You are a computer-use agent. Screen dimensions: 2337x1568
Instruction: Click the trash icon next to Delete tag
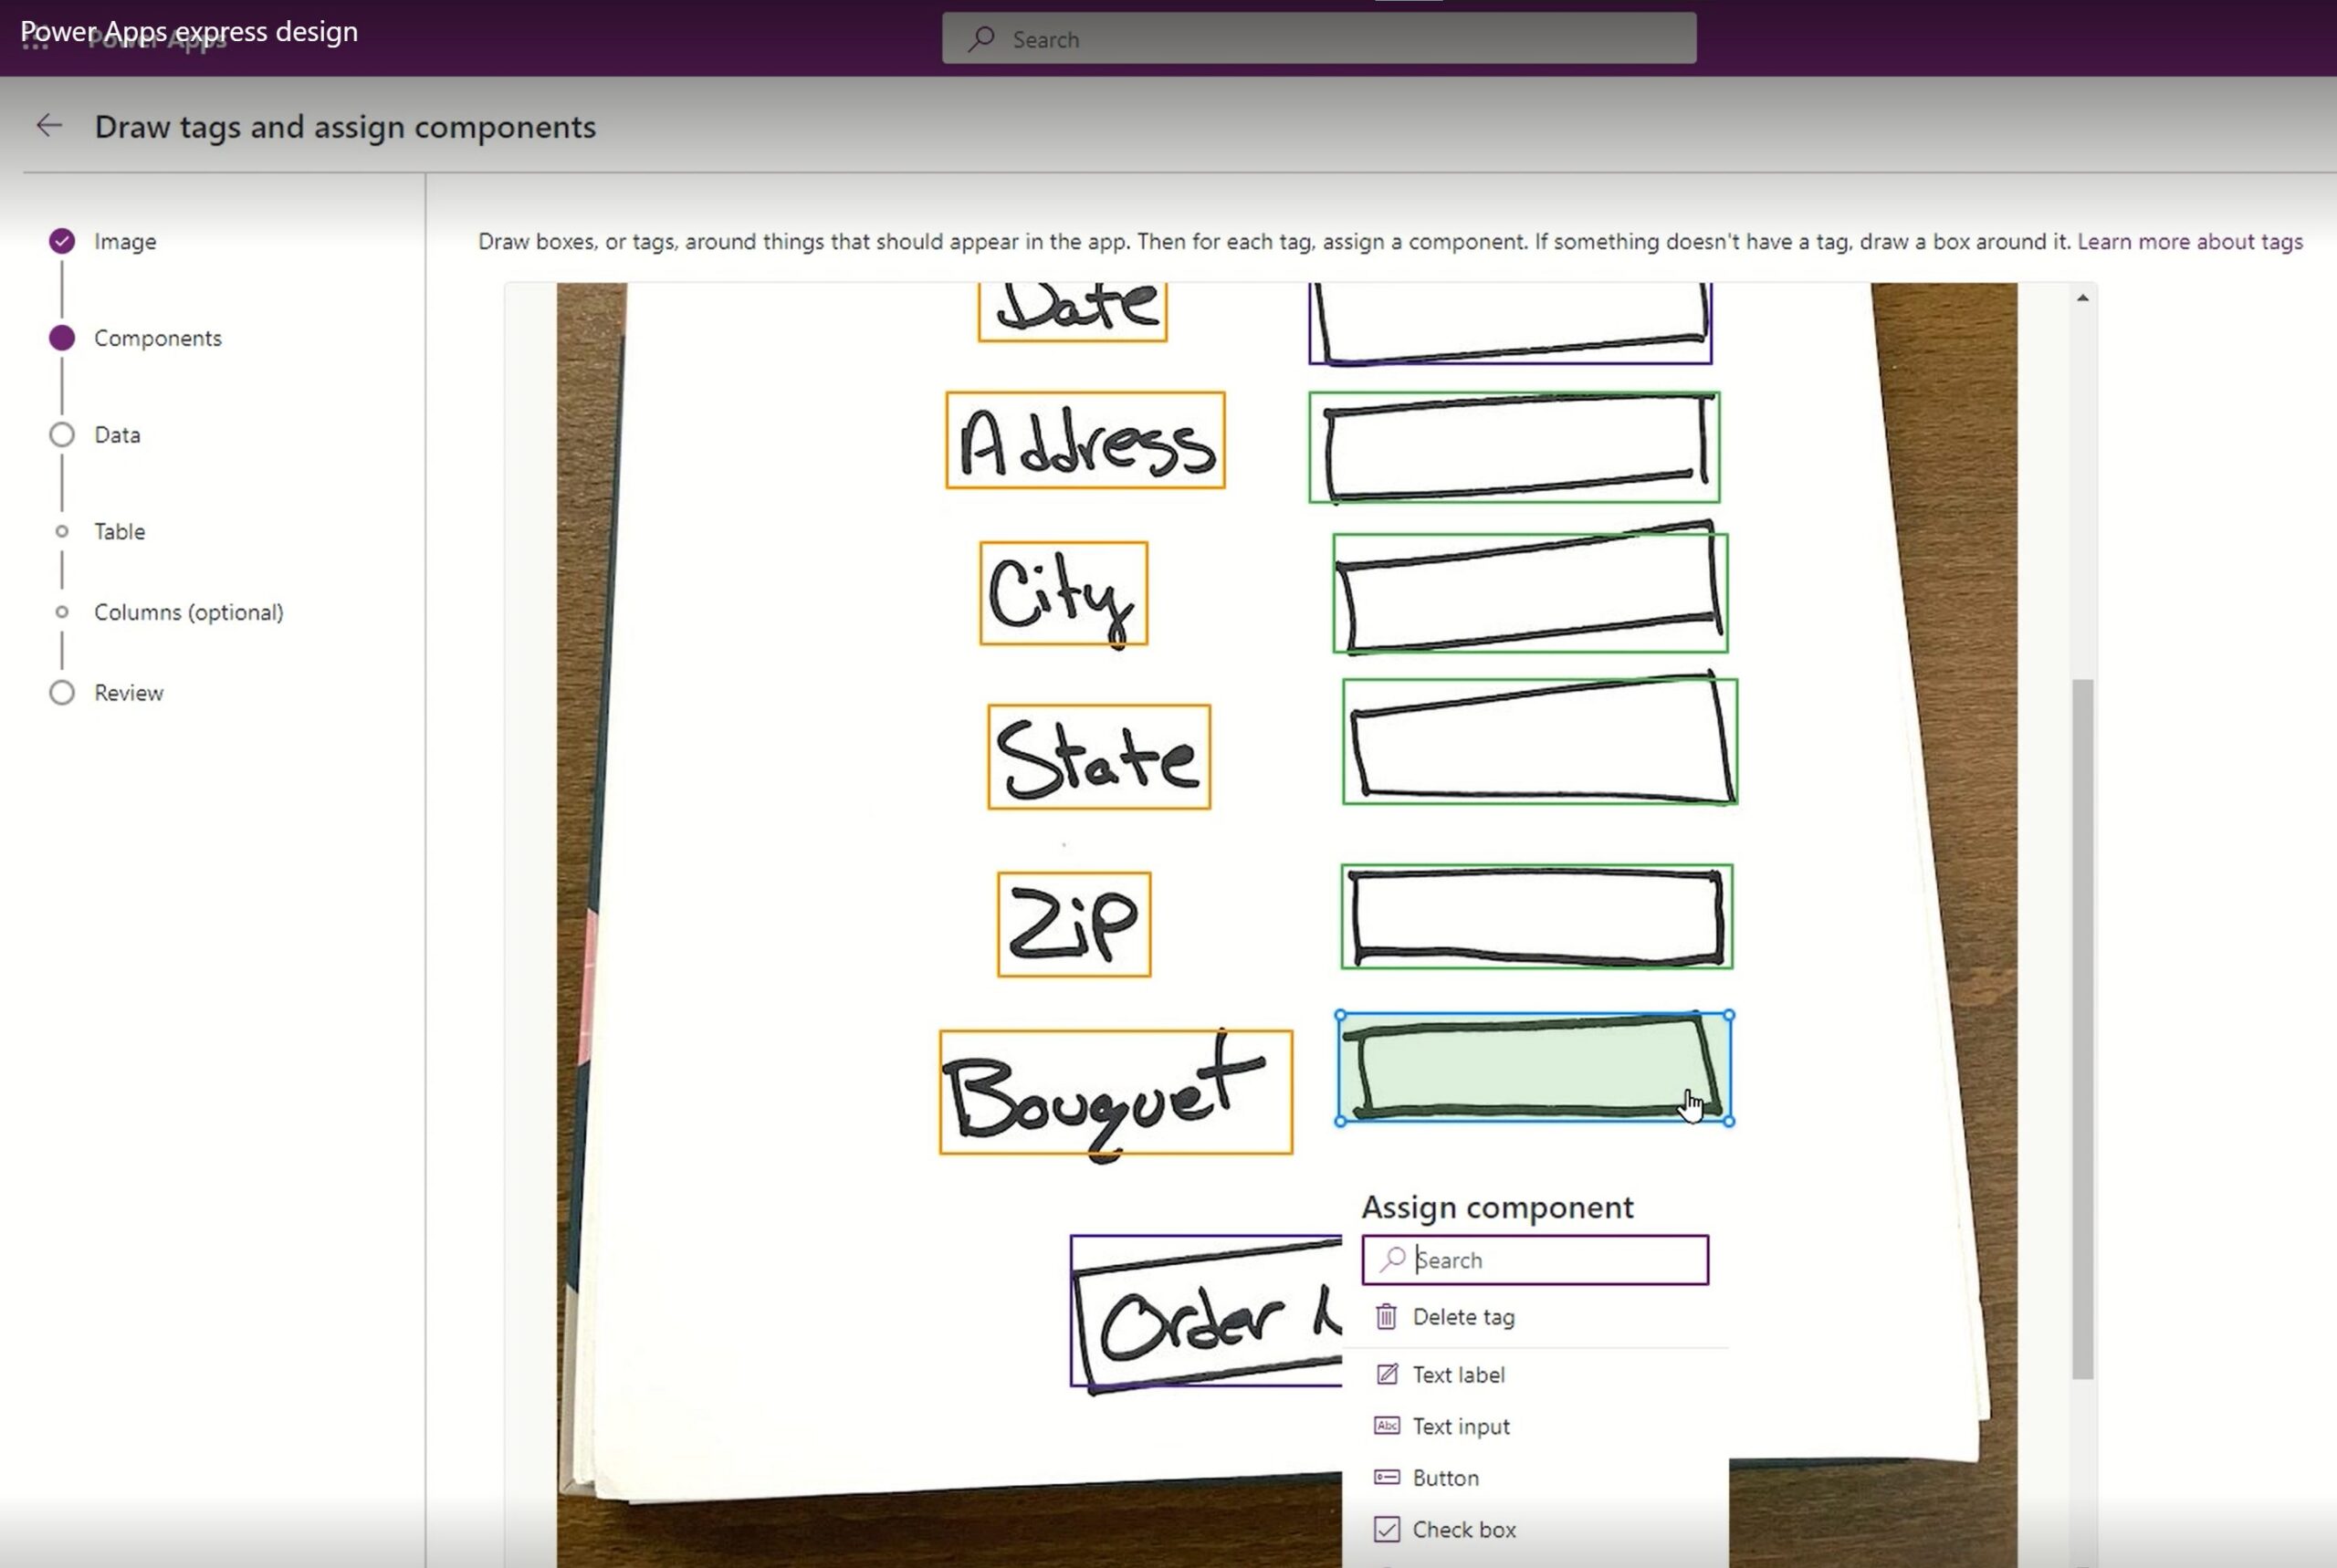1386,1316
